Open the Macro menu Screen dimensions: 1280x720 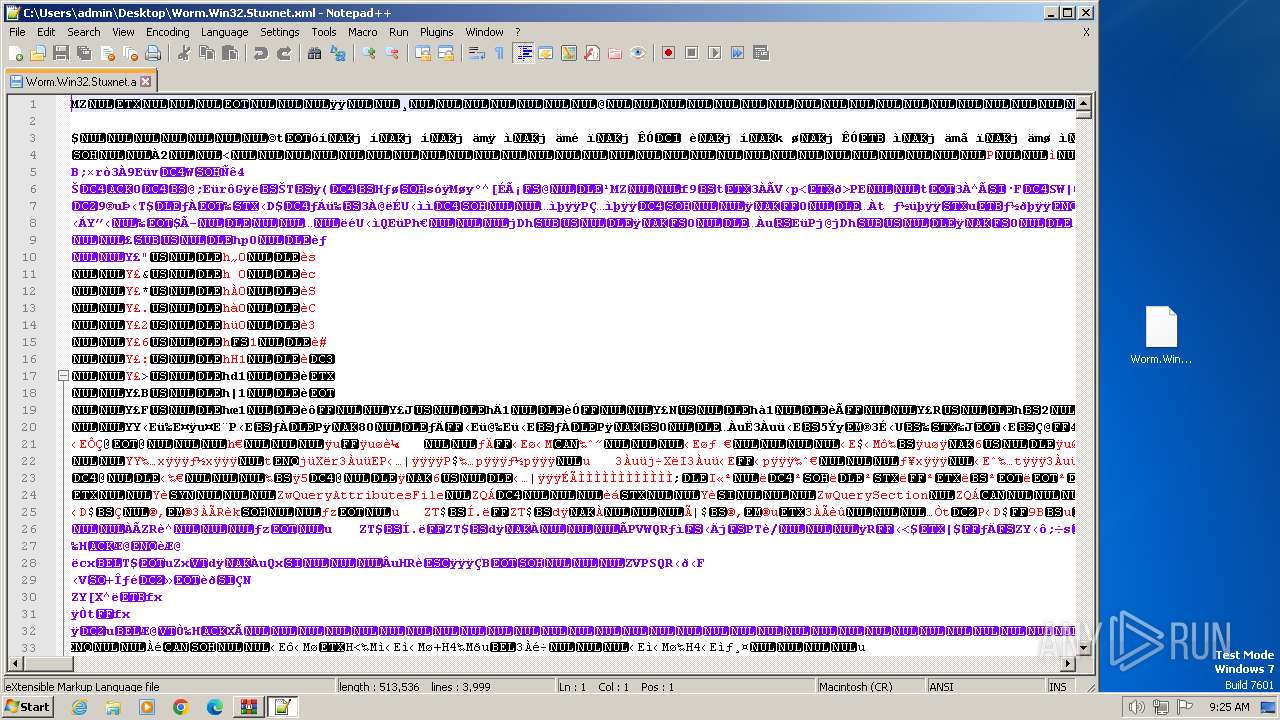[x=363, y=32]
